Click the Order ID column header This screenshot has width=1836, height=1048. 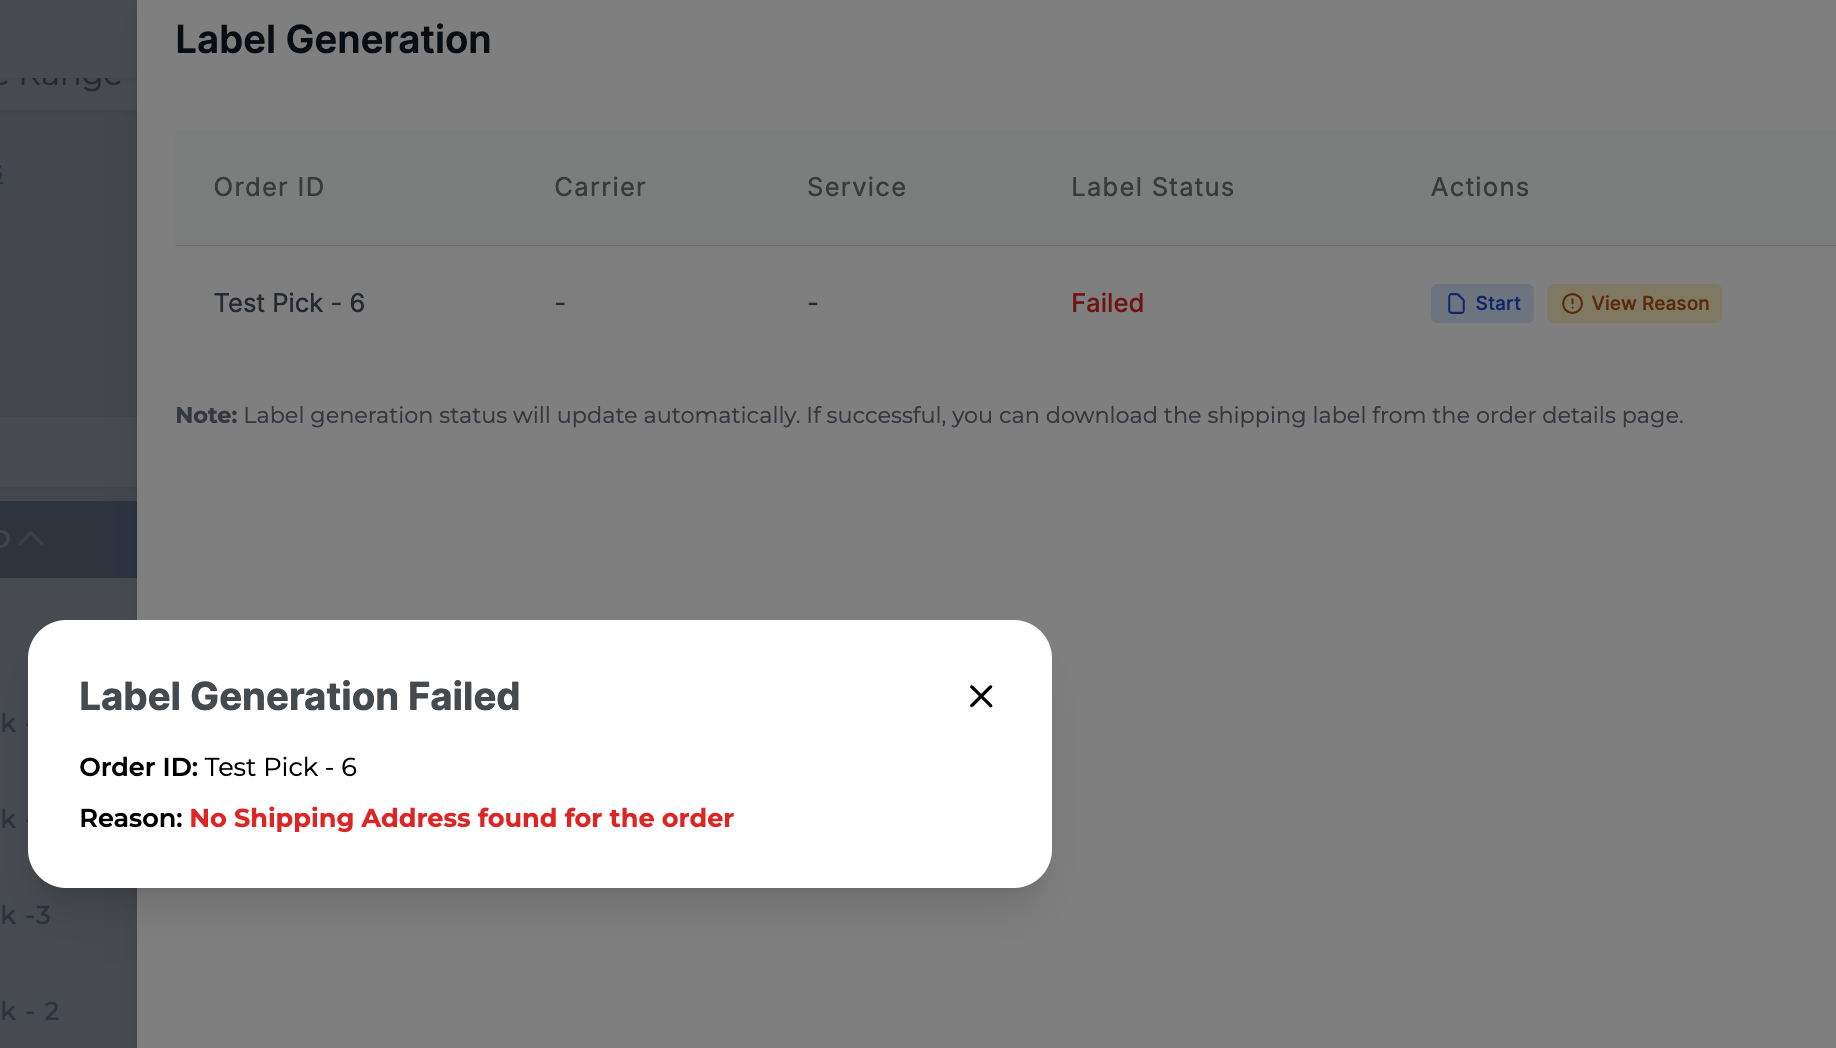click(269, 187)
